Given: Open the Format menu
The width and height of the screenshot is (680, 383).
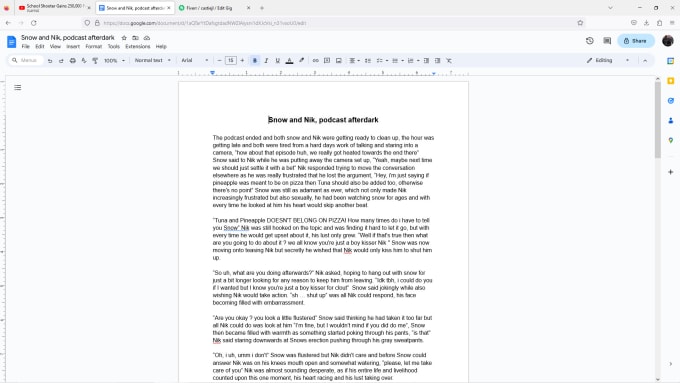Looking at the screenshot, I should coord(93,46).
